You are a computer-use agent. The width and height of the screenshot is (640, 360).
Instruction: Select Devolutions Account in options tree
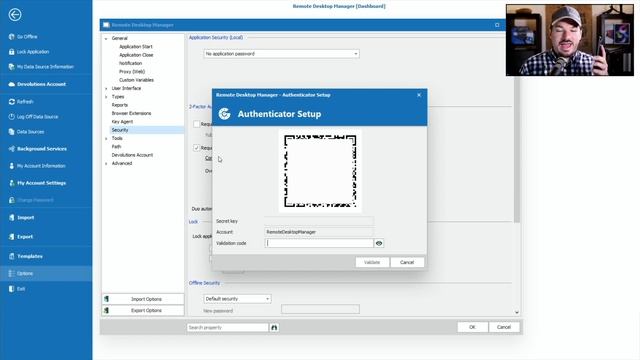click(x=132, y=155)
